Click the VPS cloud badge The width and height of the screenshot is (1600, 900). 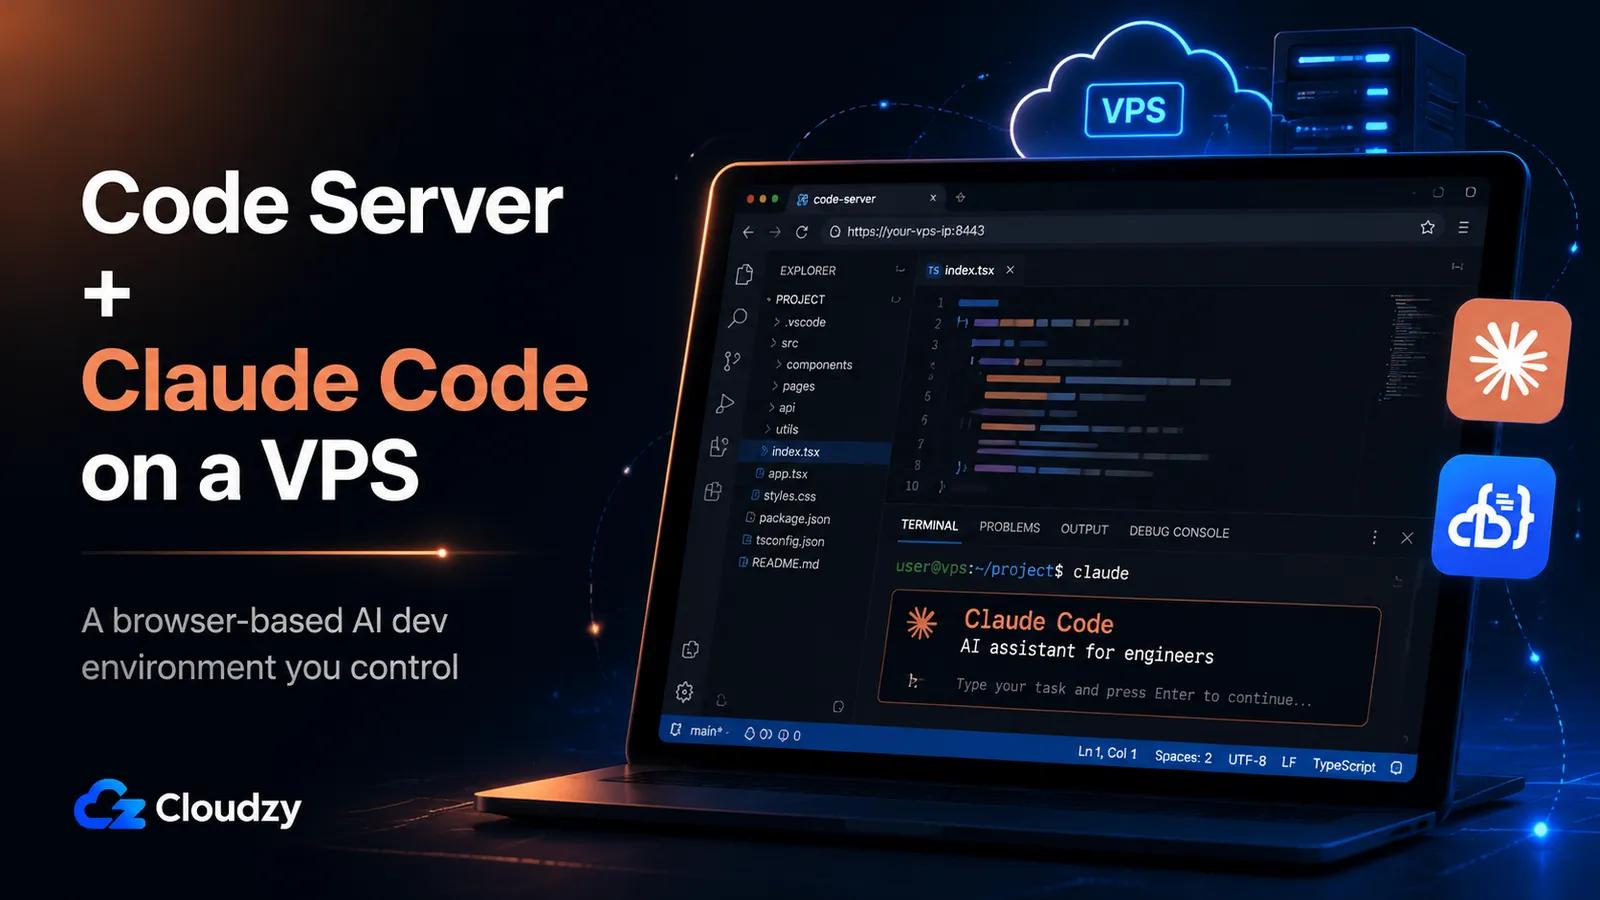coord(1134,109)
